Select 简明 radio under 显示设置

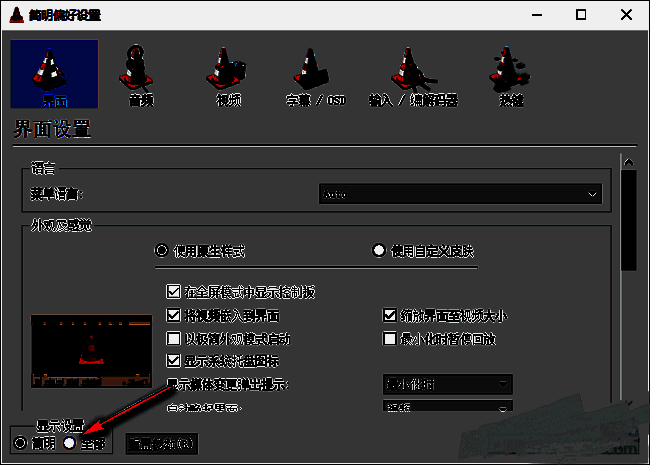[20, 443]
